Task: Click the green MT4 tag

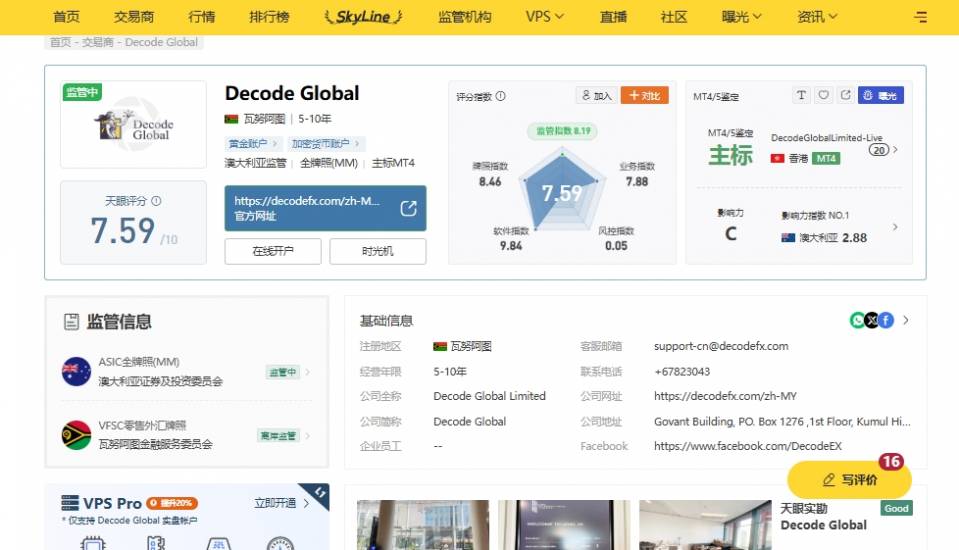Action: tap(826, 158)
